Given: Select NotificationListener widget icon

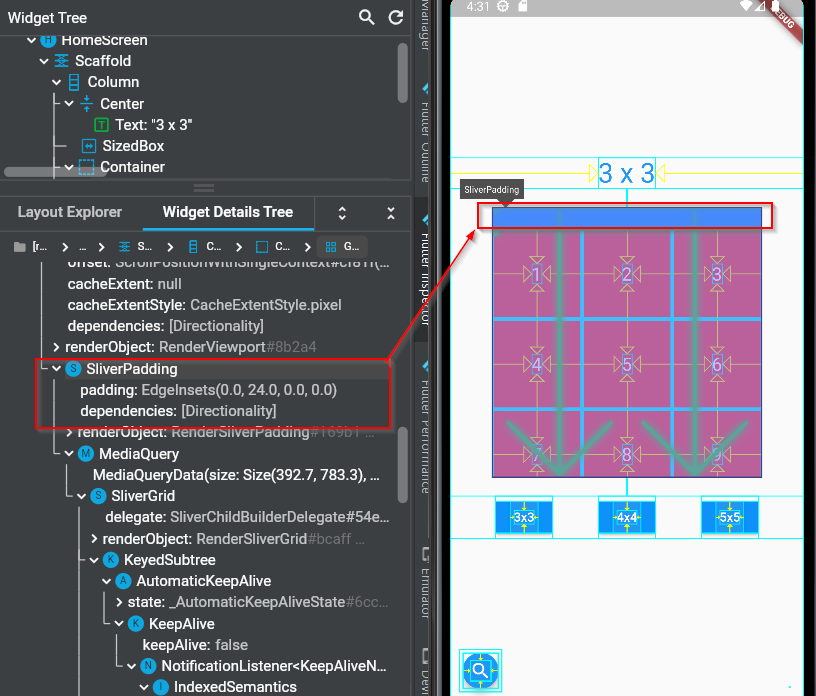Looking at the screenshot, I should 148,666.
